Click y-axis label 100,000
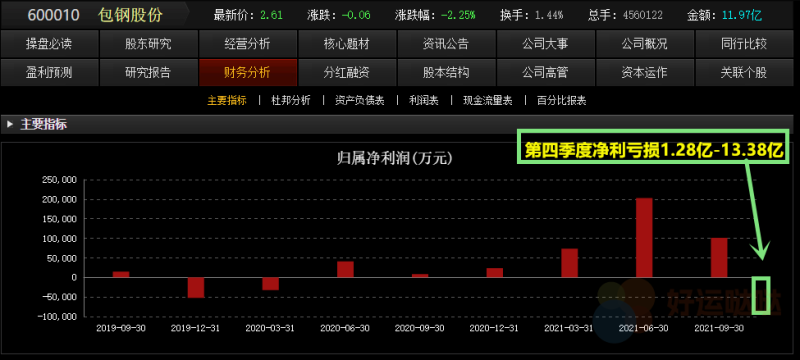 pos(61,239)
